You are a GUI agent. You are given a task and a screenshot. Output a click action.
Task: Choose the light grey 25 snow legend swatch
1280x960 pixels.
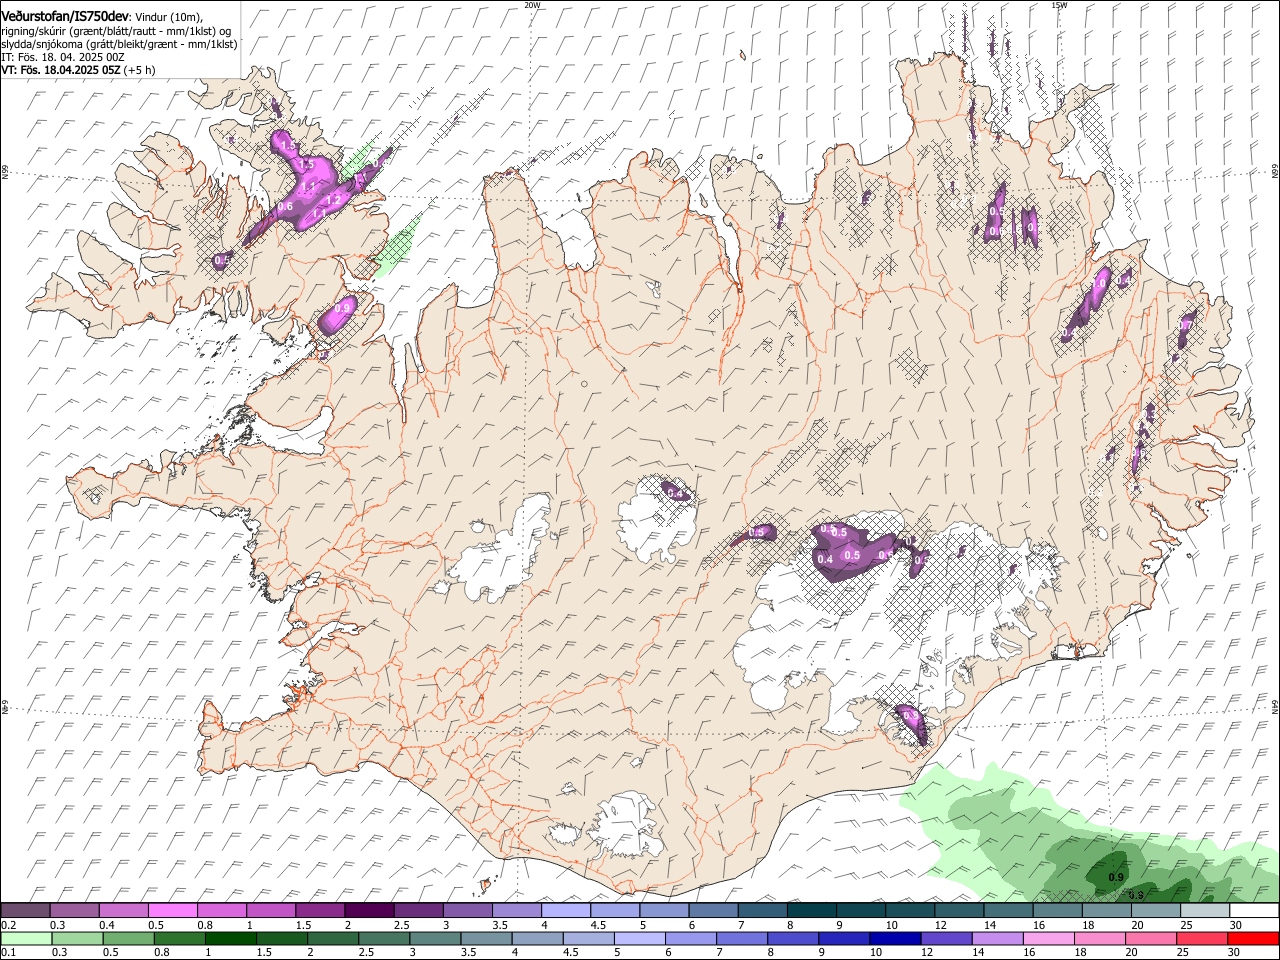1204,911
